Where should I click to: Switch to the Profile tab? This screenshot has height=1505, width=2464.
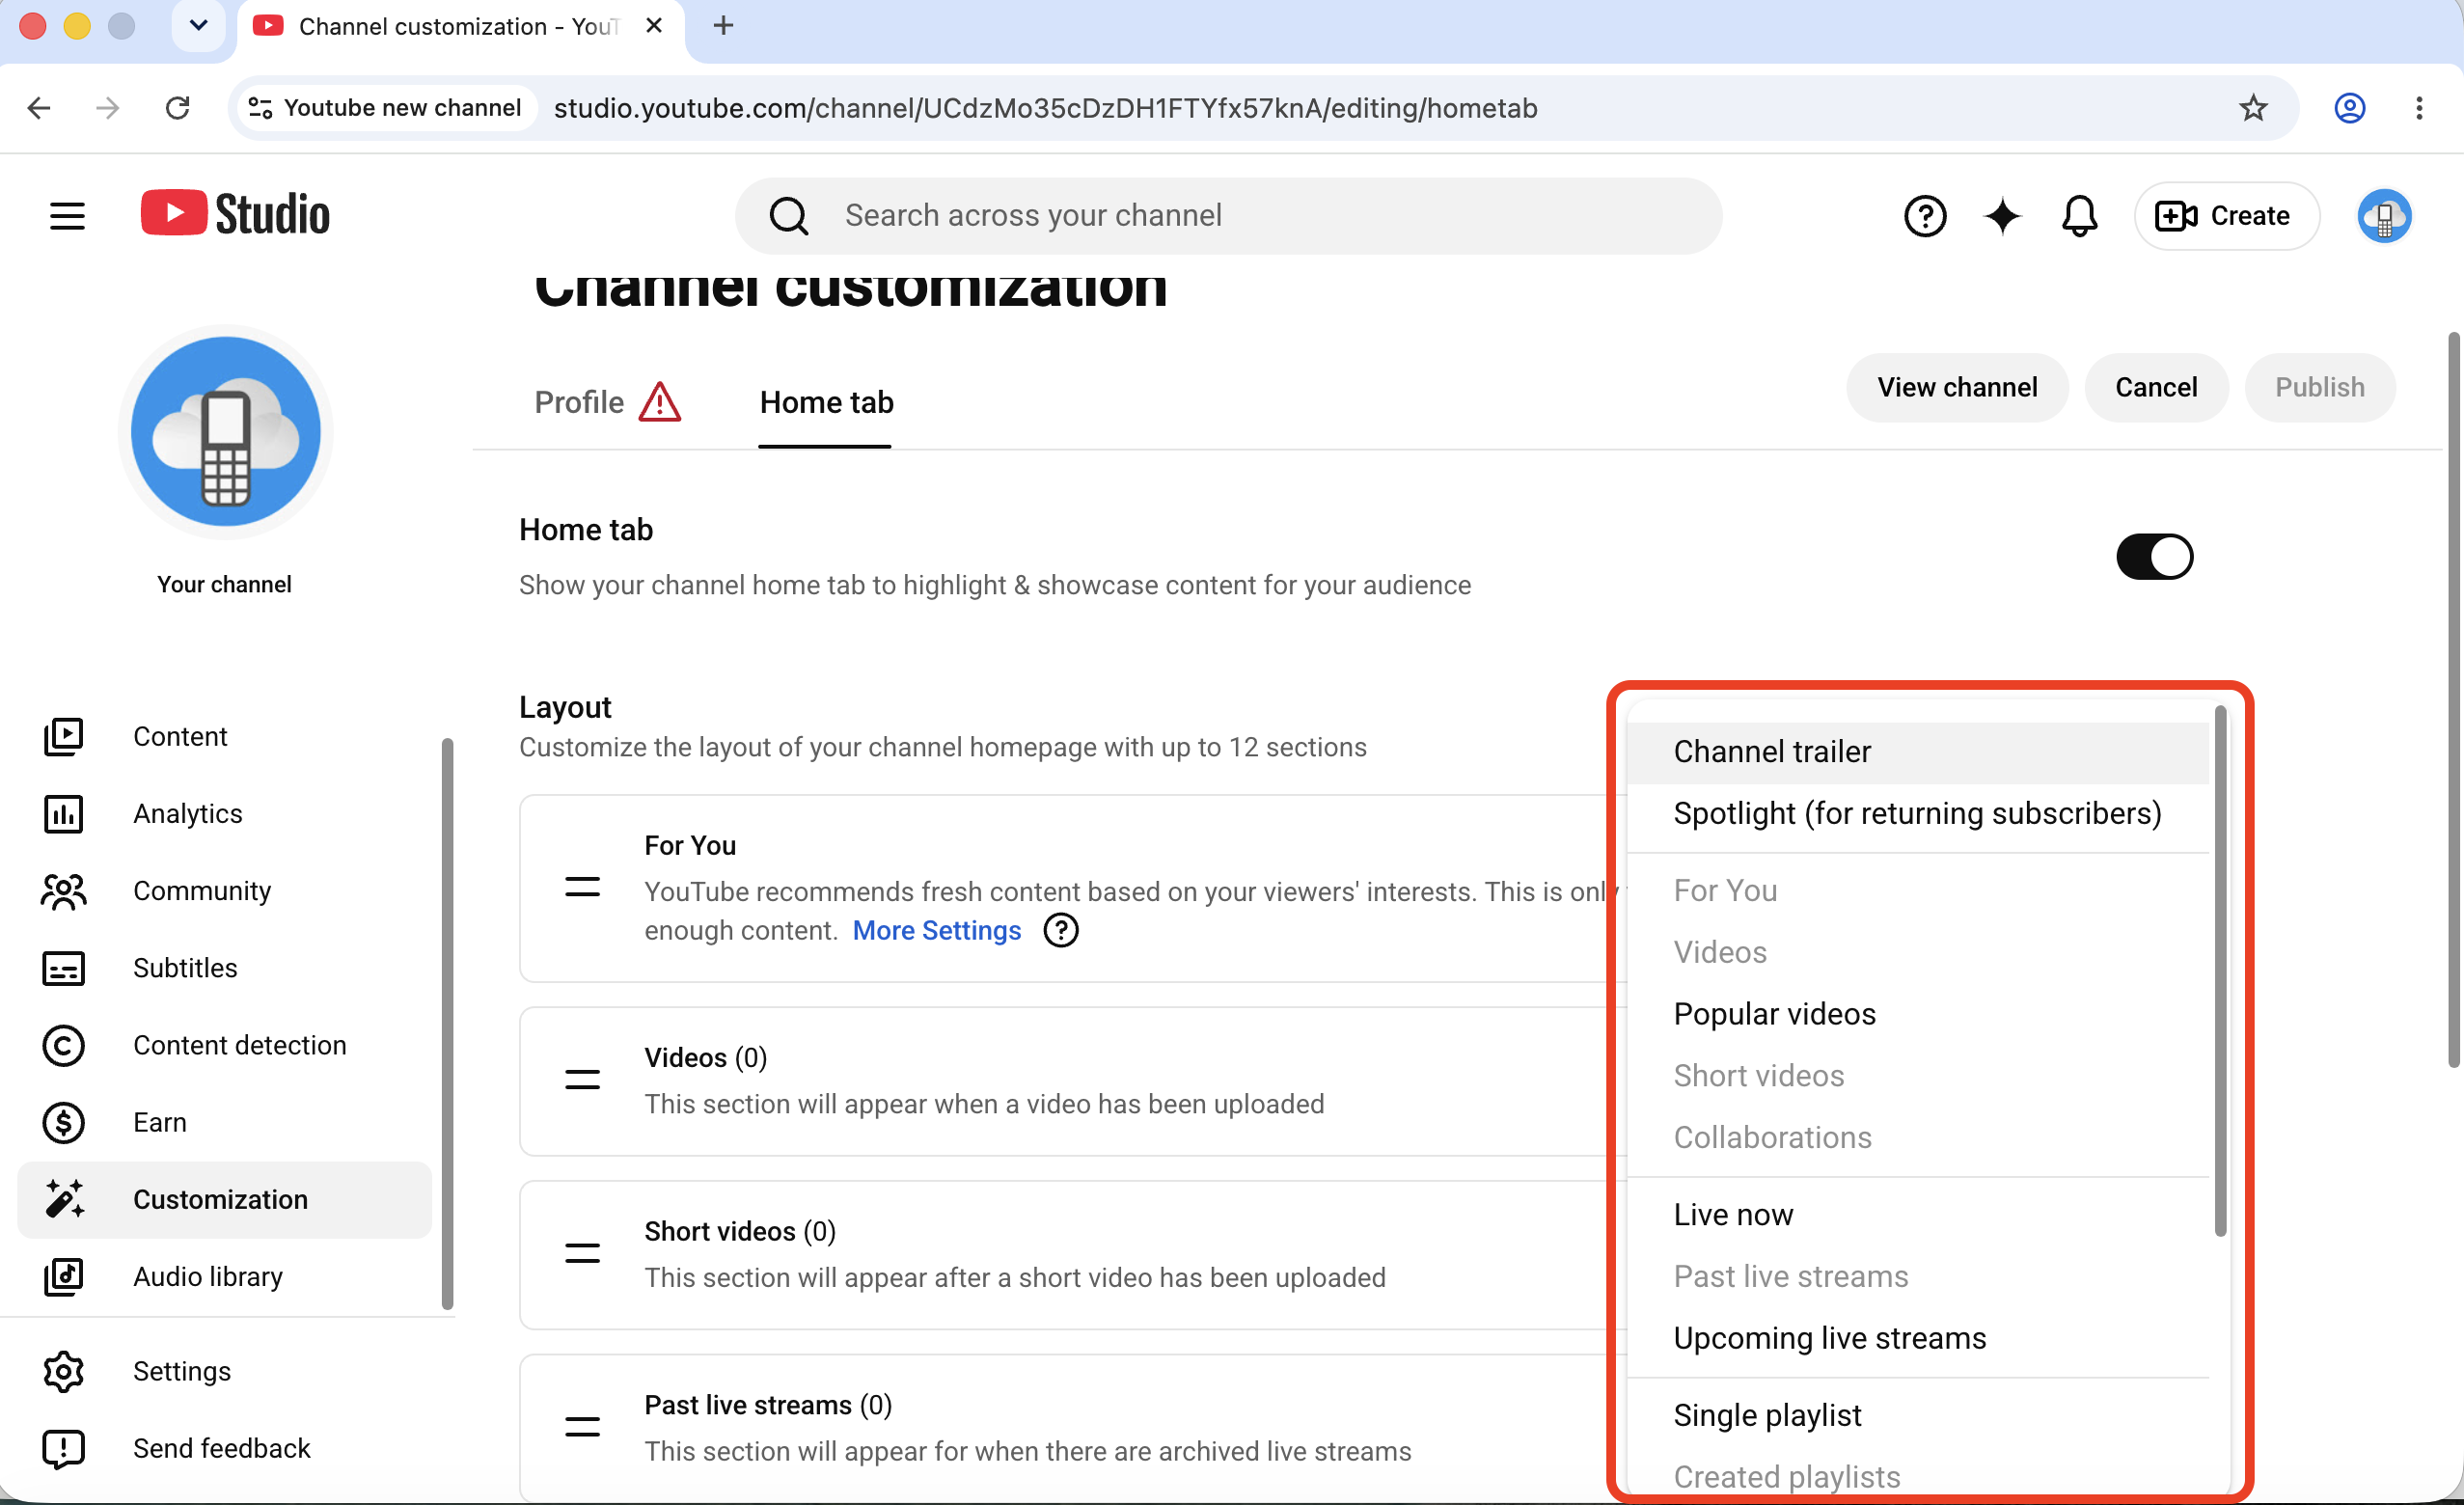[607, 402]
